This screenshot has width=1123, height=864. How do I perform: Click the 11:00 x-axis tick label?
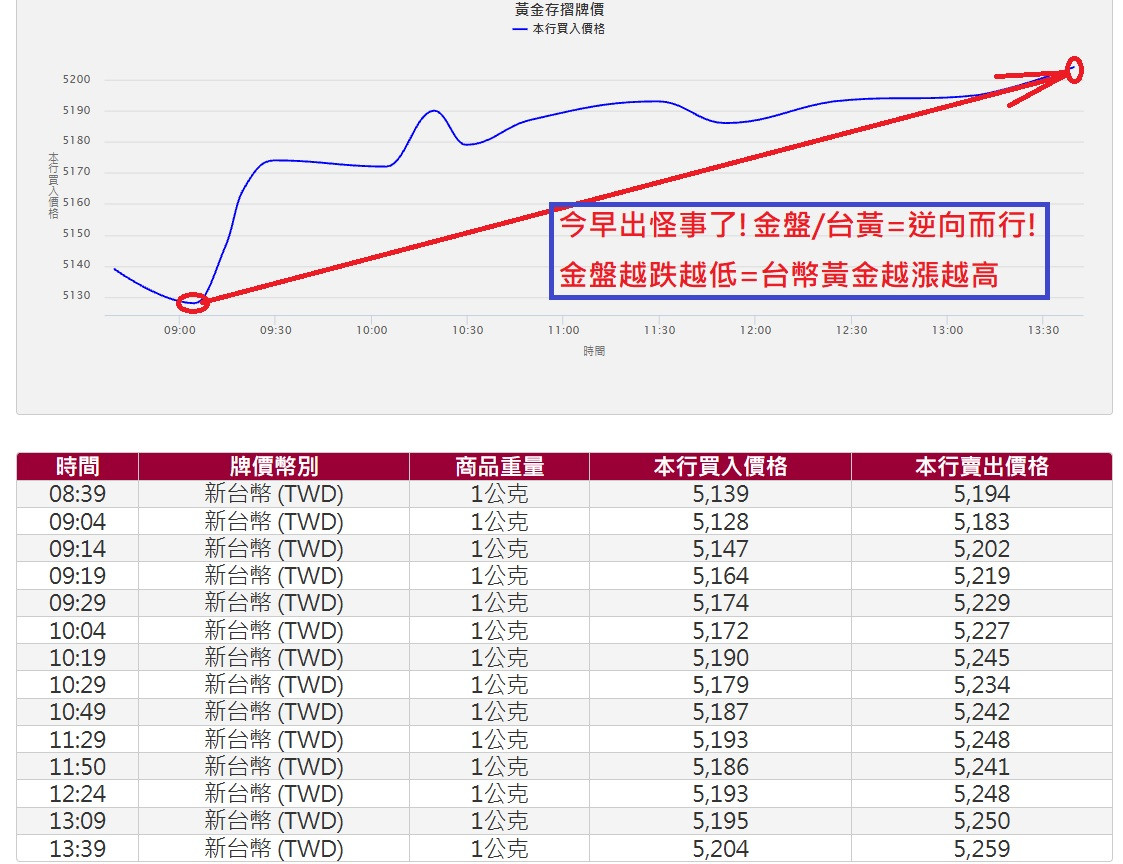coord(564,330)
